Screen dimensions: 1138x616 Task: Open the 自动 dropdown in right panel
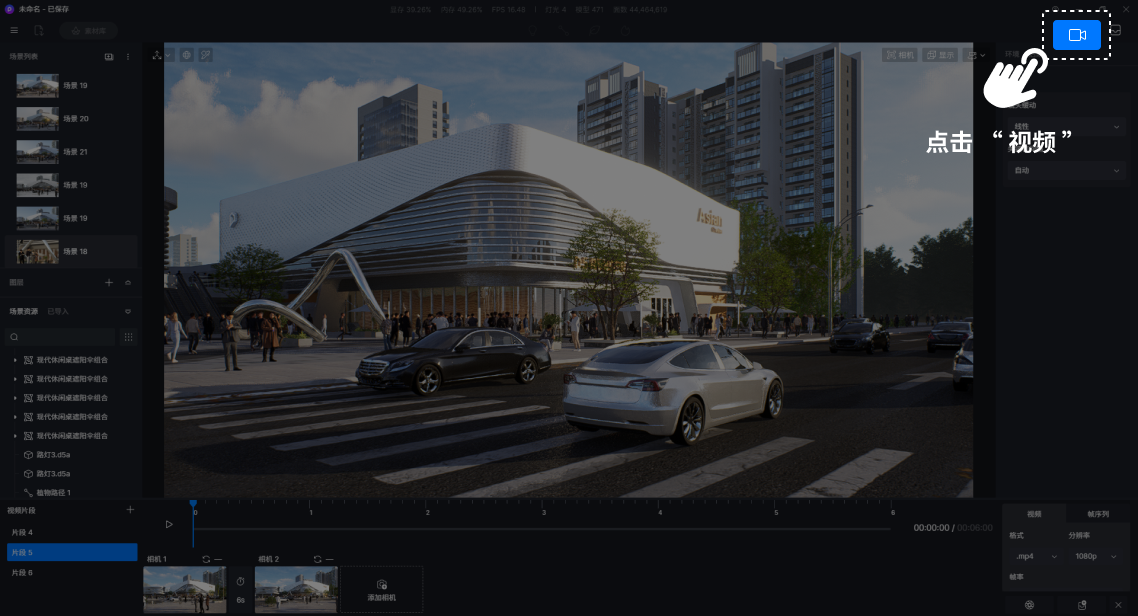click(x=1066, y=171)
